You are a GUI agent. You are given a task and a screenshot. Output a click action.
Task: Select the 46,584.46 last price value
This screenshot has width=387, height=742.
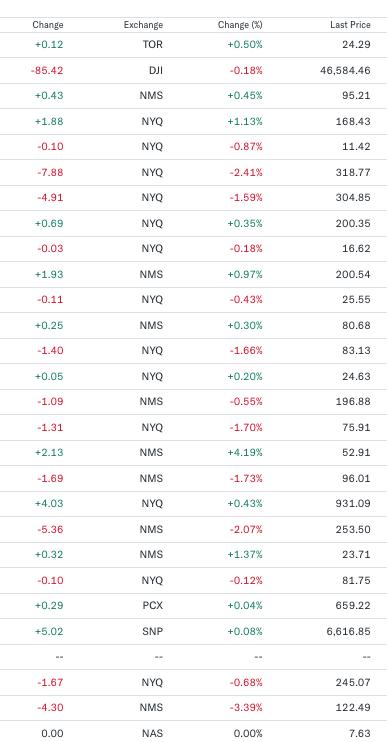tap(345, 71)
